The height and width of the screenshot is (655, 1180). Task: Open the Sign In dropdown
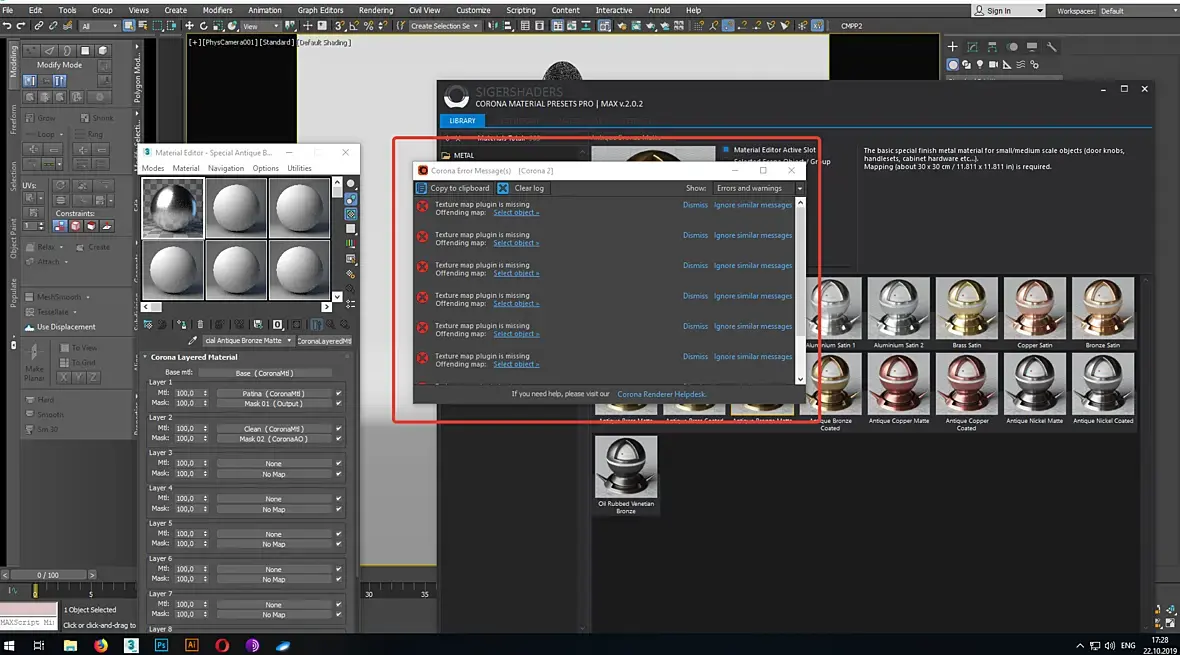point(1008,11)
